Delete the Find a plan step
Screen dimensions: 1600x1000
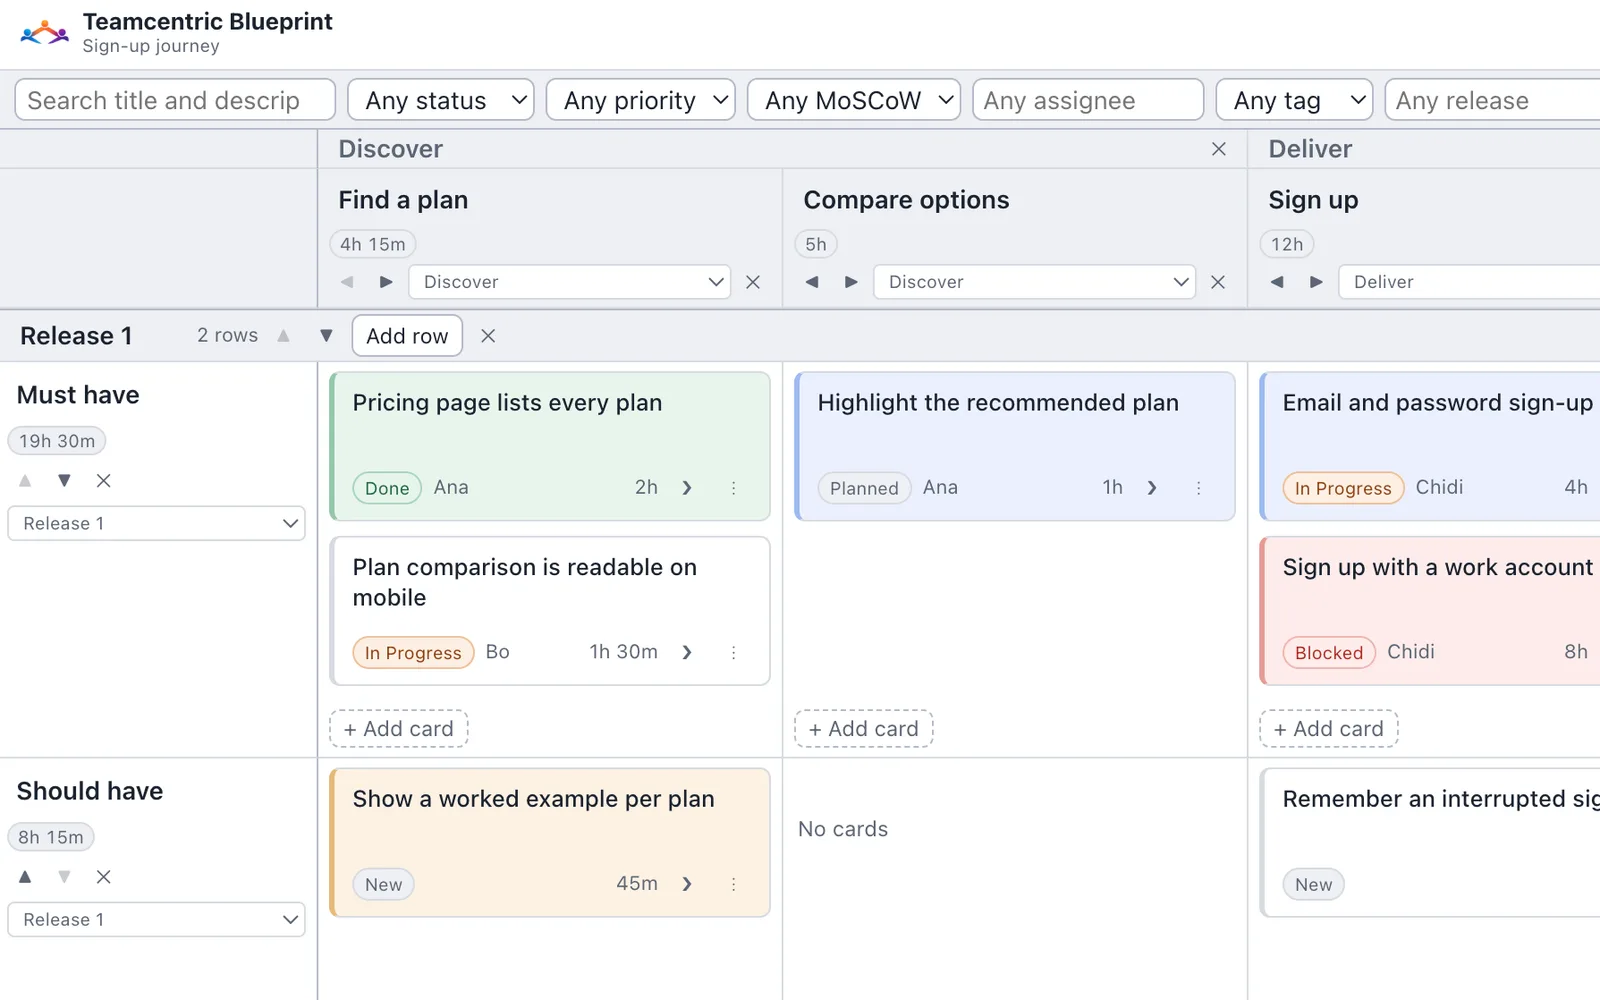753,282
